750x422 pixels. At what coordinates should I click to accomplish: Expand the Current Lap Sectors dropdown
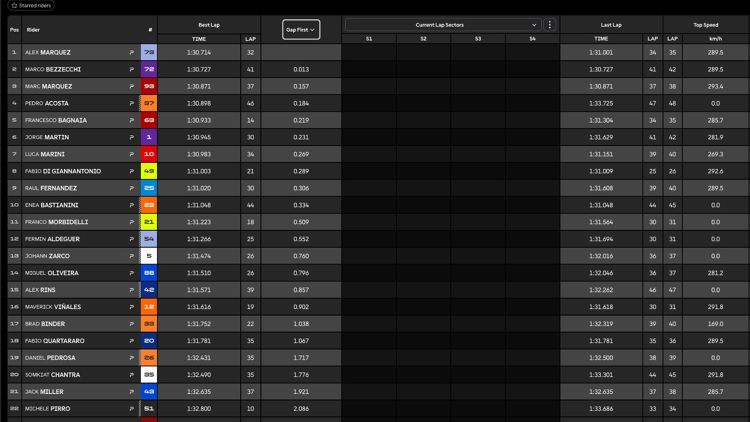point(443,24)
